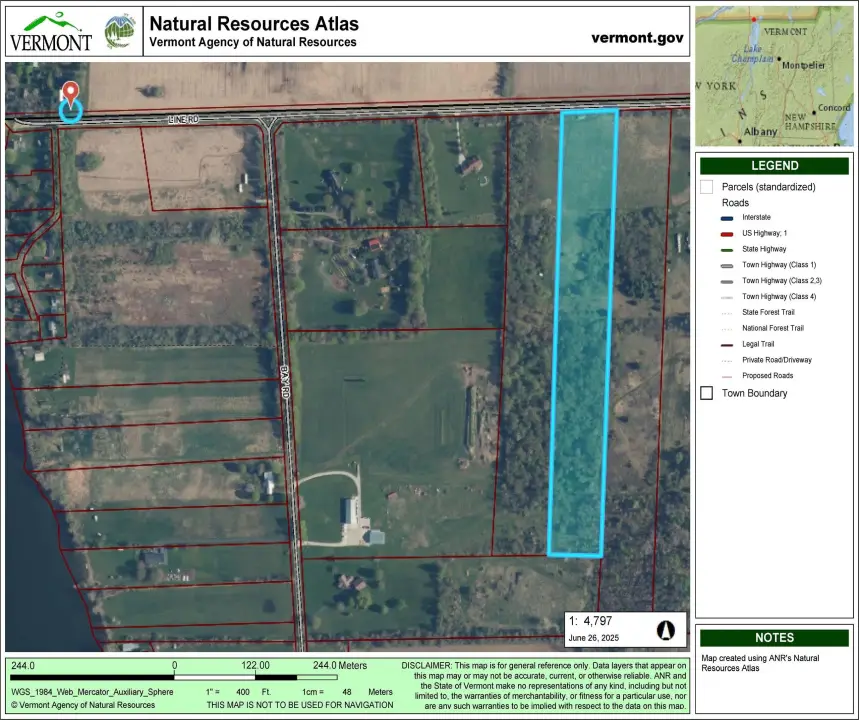
Task: Click the Agency of Natural Resources globe logo
Action: pos(121,31)
